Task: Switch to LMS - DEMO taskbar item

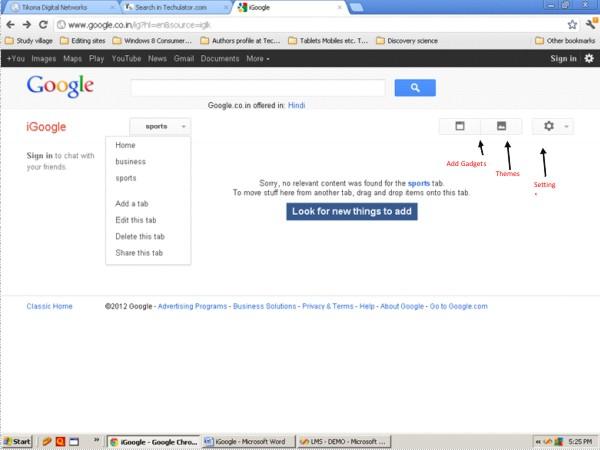Action: (344, 442)
